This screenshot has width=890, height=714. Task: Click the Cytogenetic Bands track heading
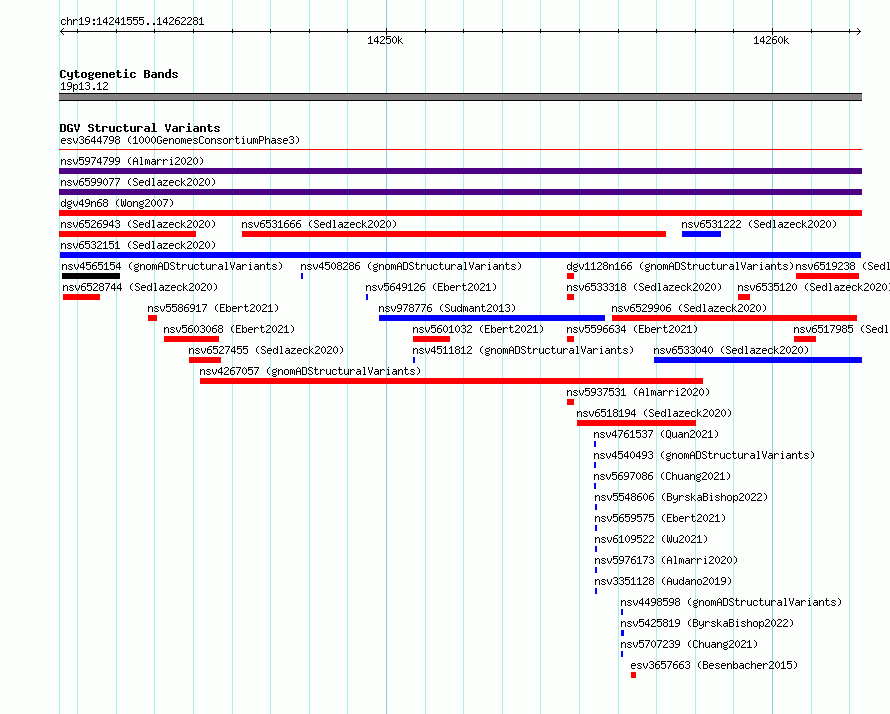[119, 74]
